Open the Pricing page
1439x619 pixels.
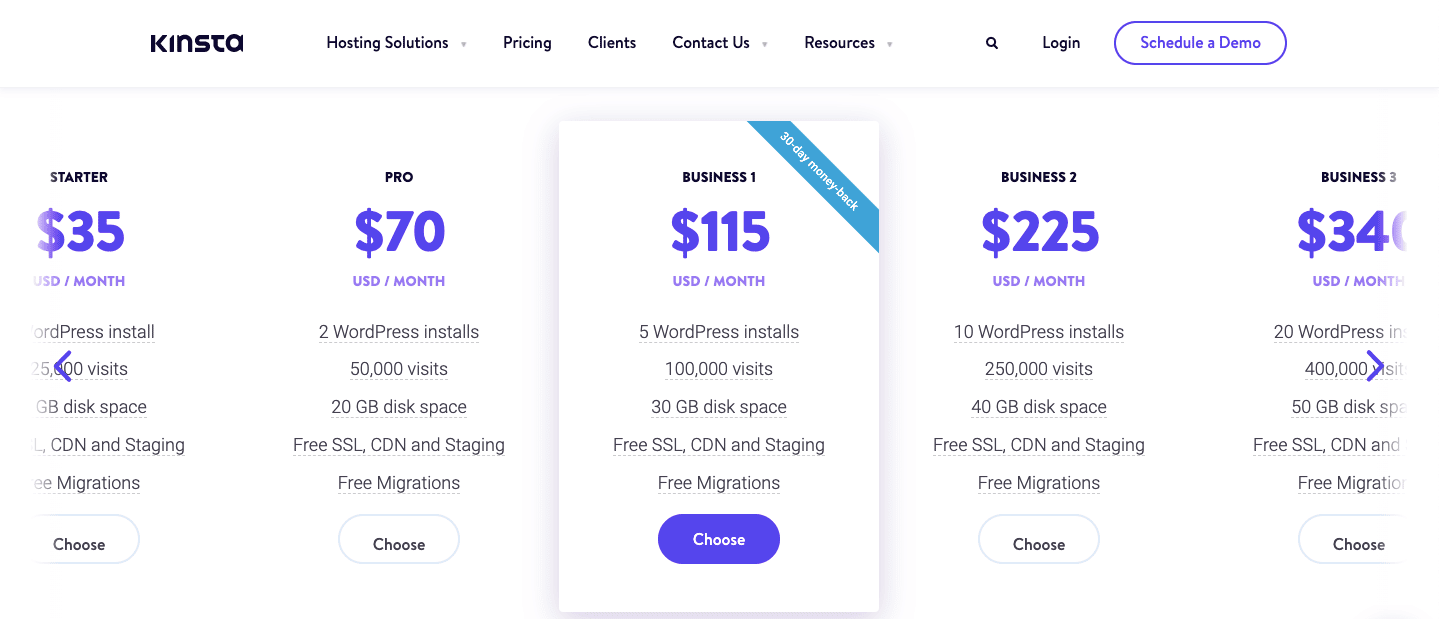pos(527,42)
